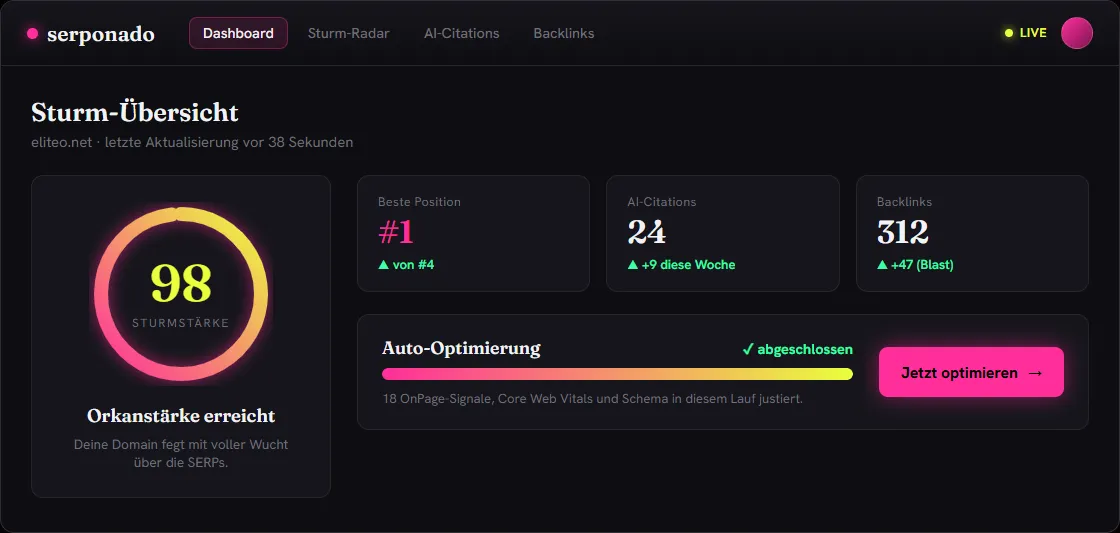Click the Sturmstärke 98 gauge ring
The width and height of the screenshot is (1120, 533).
pos(181,294)
